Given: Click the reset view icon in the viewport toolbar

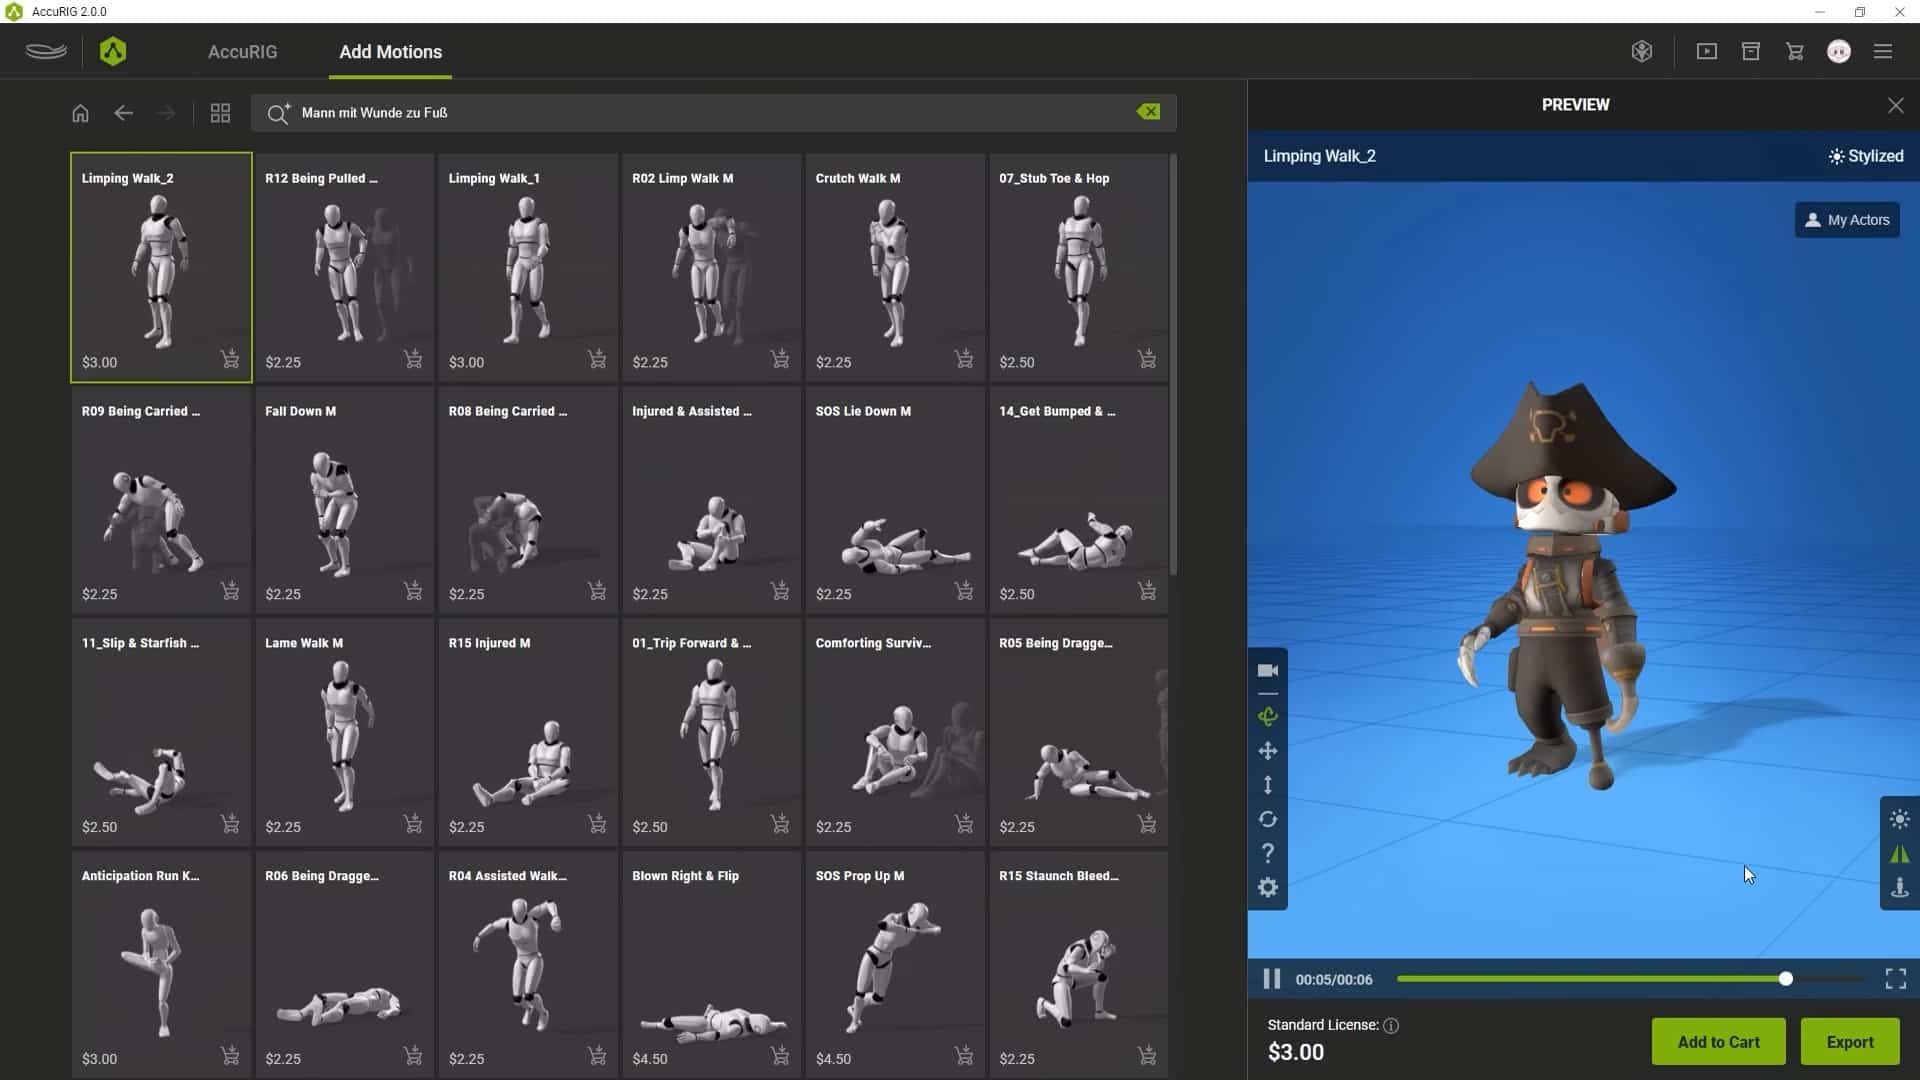Looking at the screenshot, I should pos(1268,819).
